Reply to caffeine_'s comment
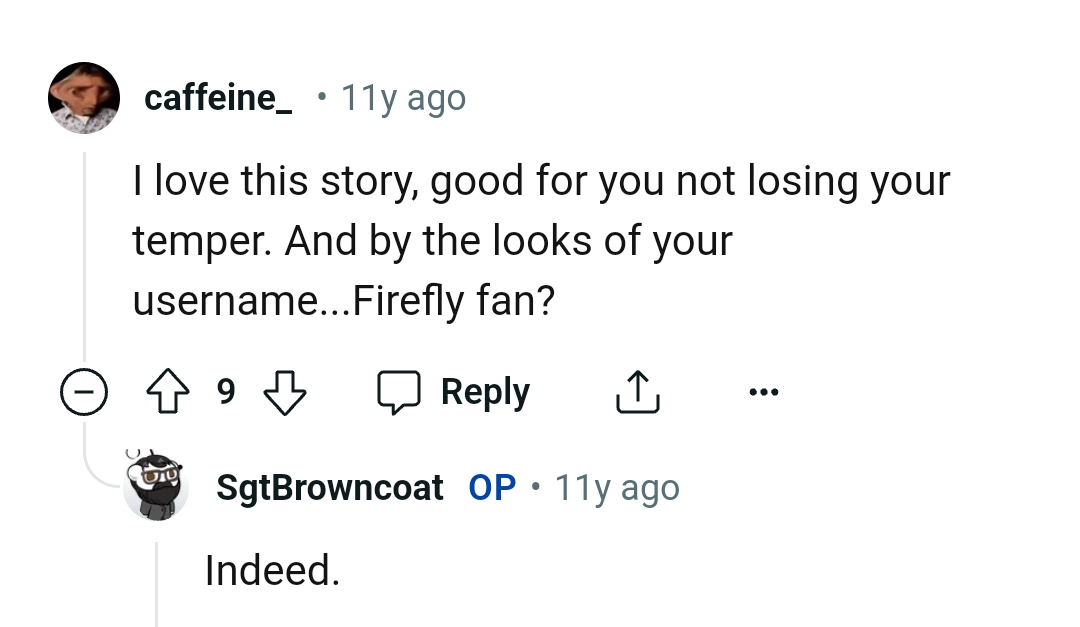This screenshot has height=627, width=1080. [x=485, y=391]
